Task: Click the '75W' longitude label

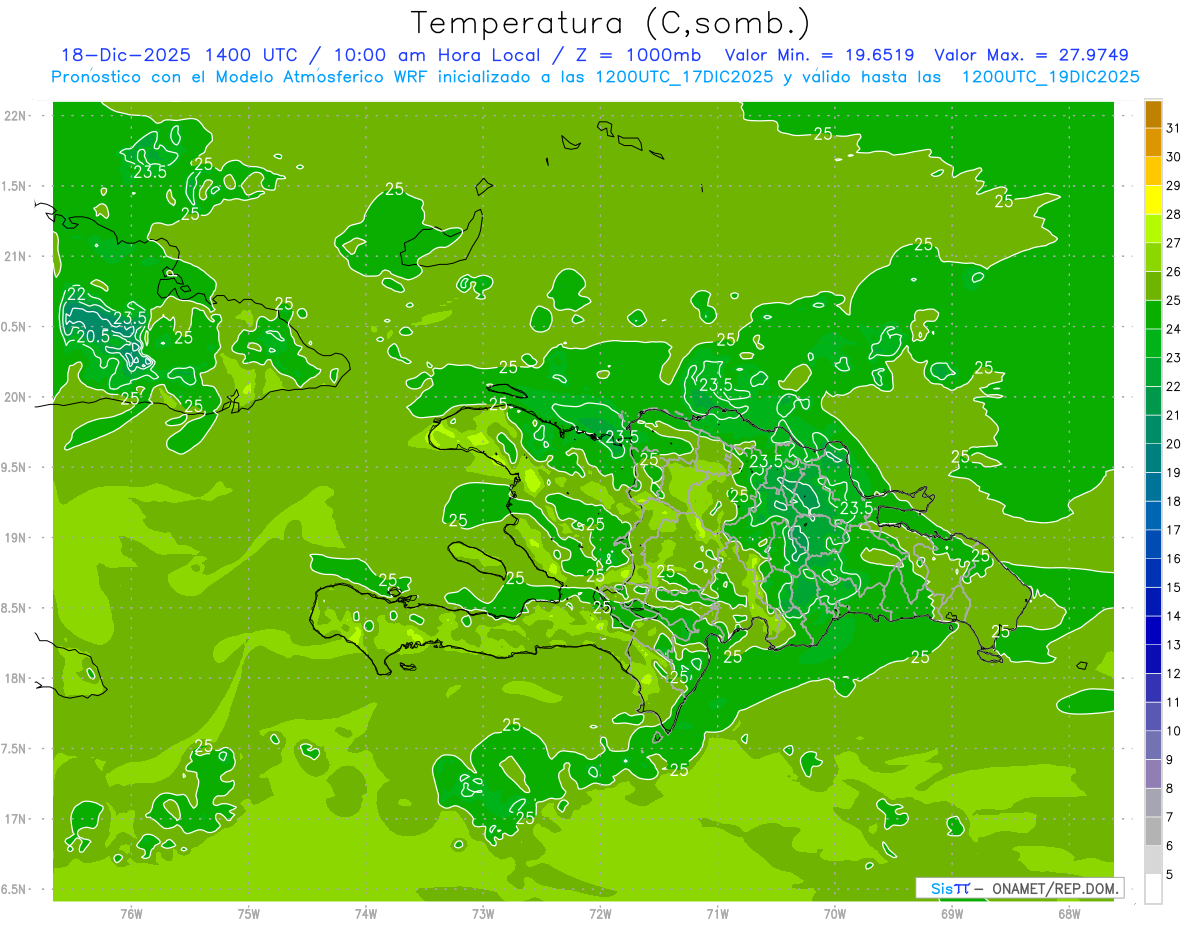Action: click(x=249, y=913)
